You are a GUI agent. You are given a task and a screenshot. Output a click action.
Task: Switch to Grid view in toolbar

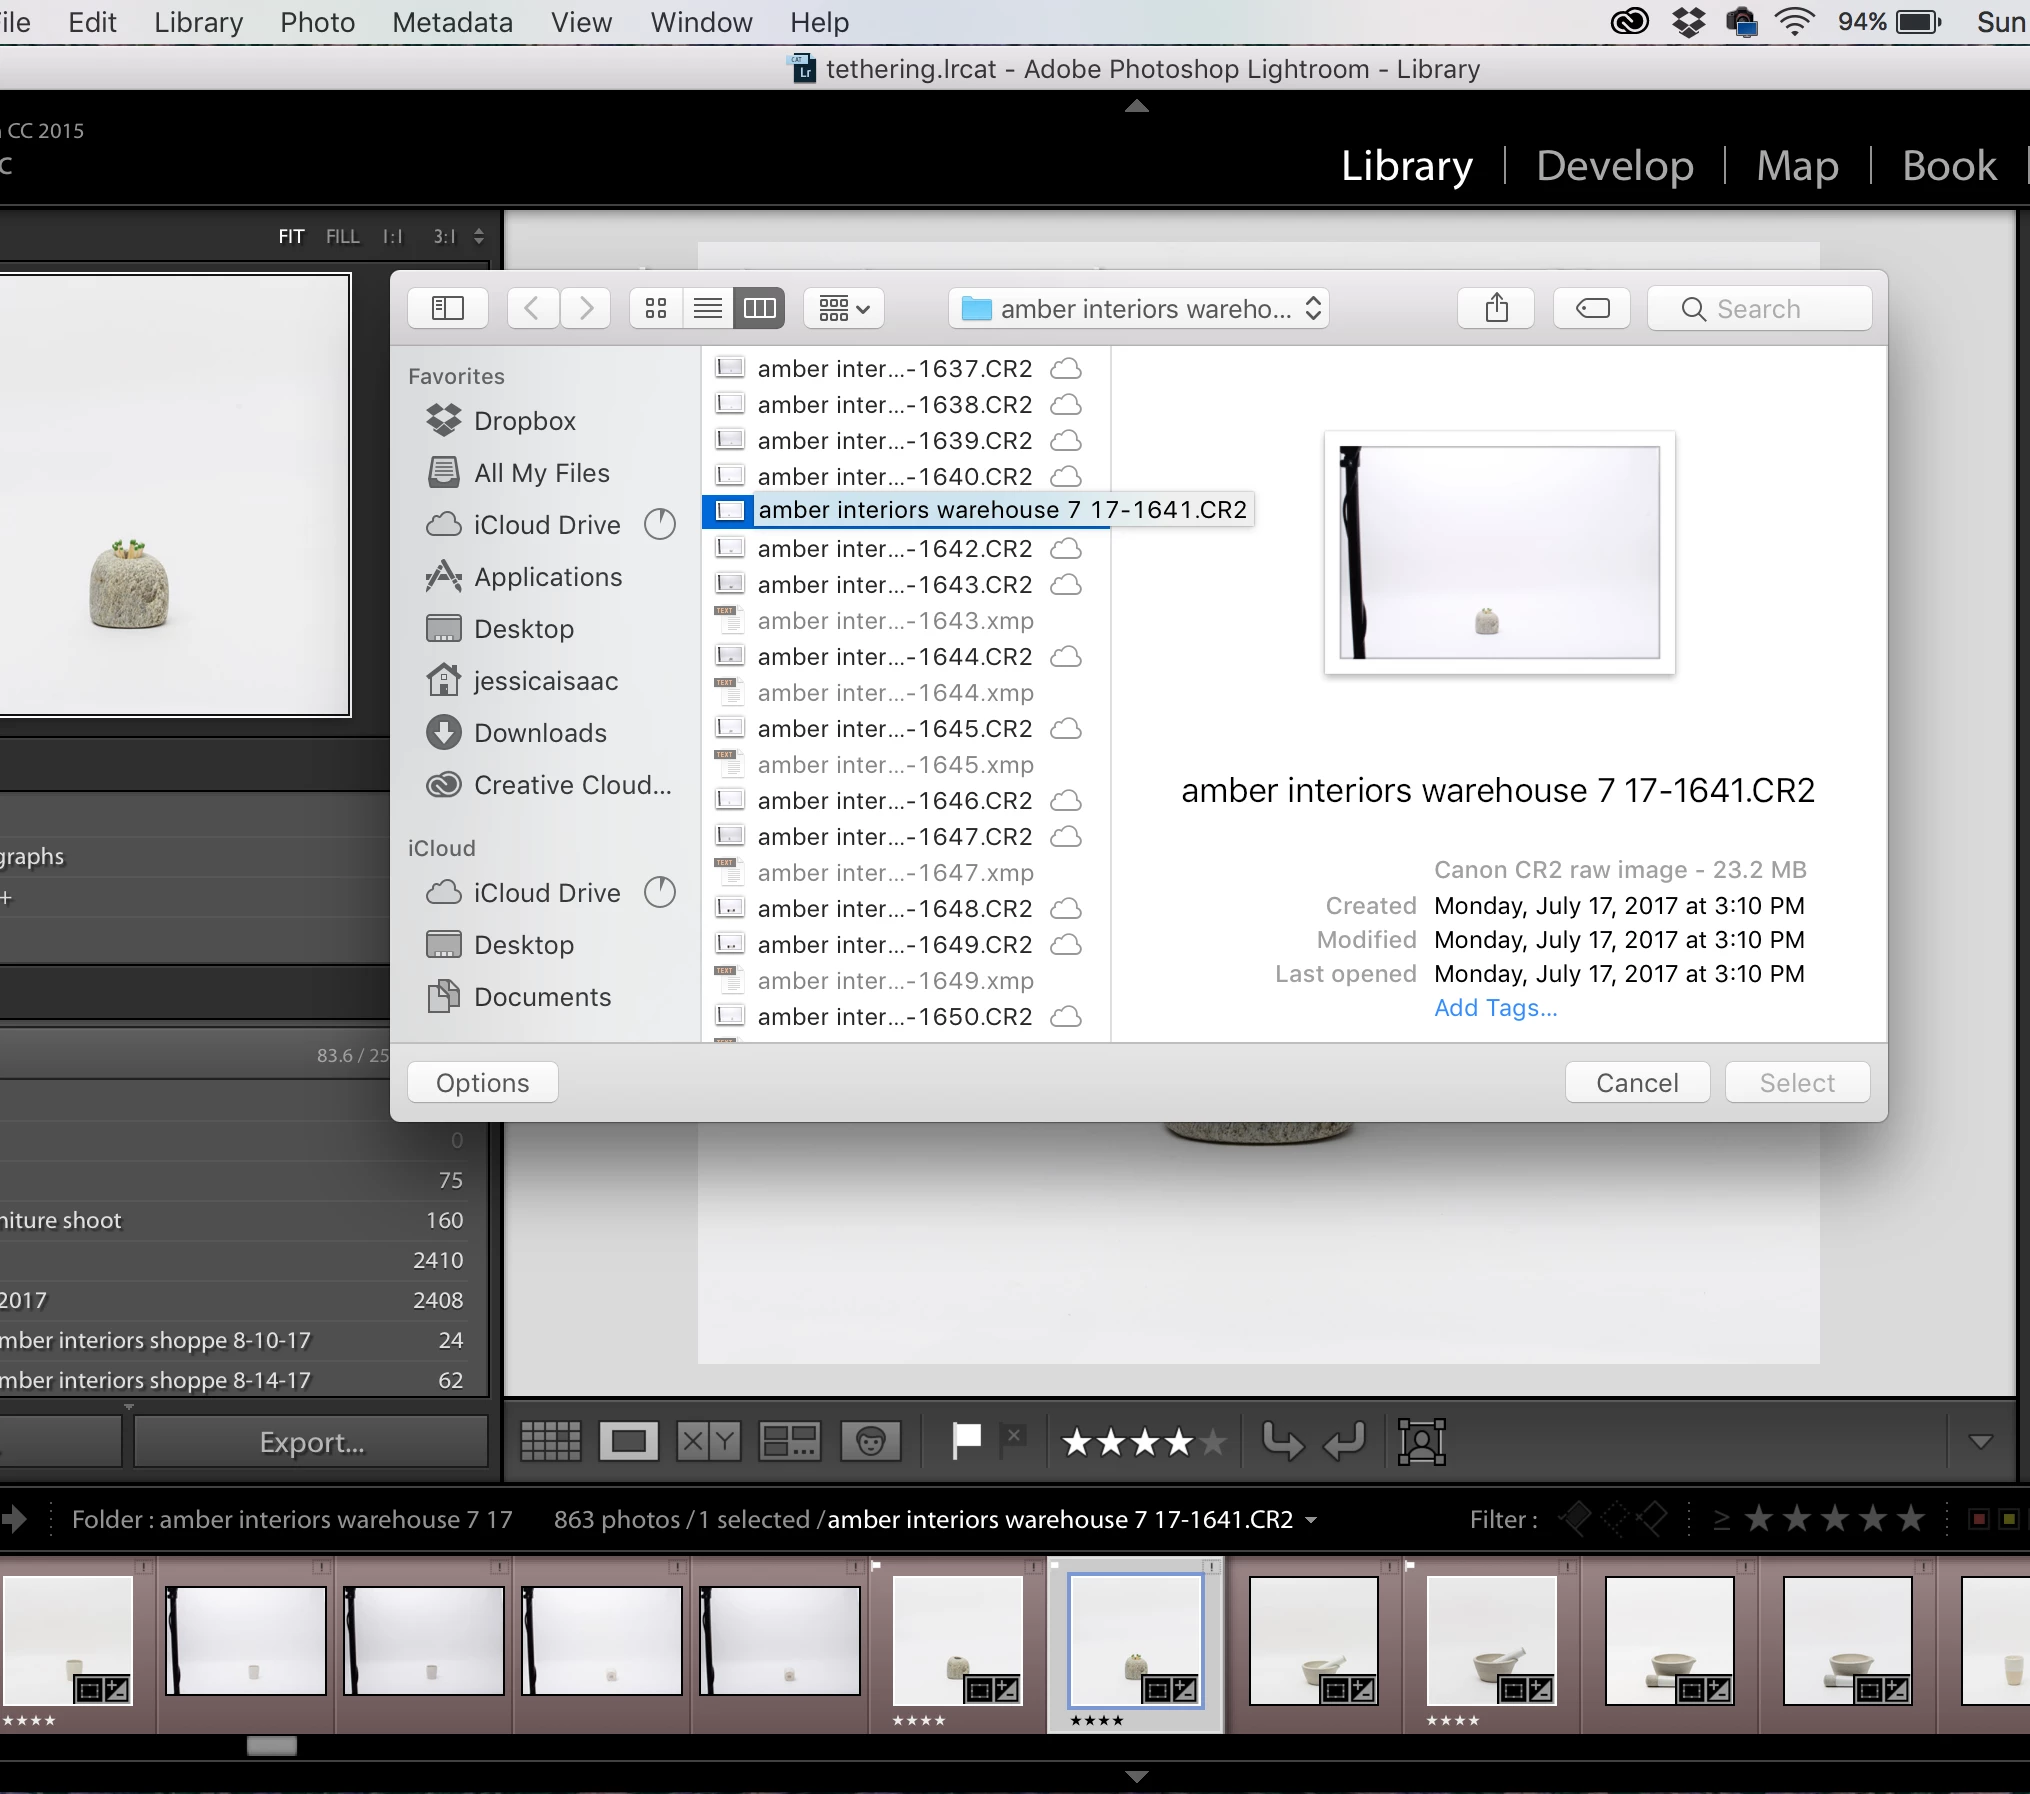[x=550, y=1441]
